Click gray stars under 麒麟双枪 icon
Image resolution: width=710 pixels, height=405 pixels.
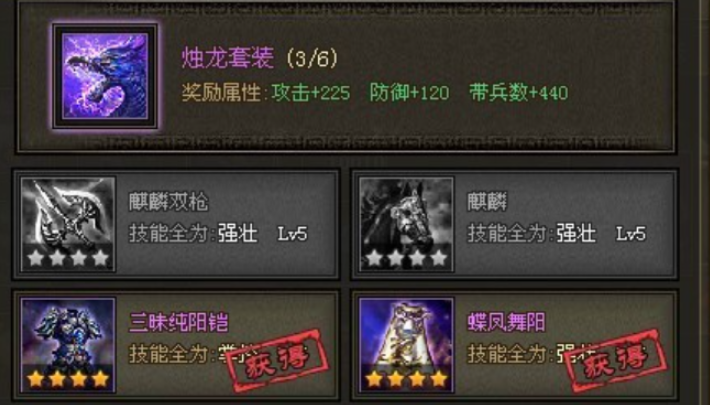[68, 258]
